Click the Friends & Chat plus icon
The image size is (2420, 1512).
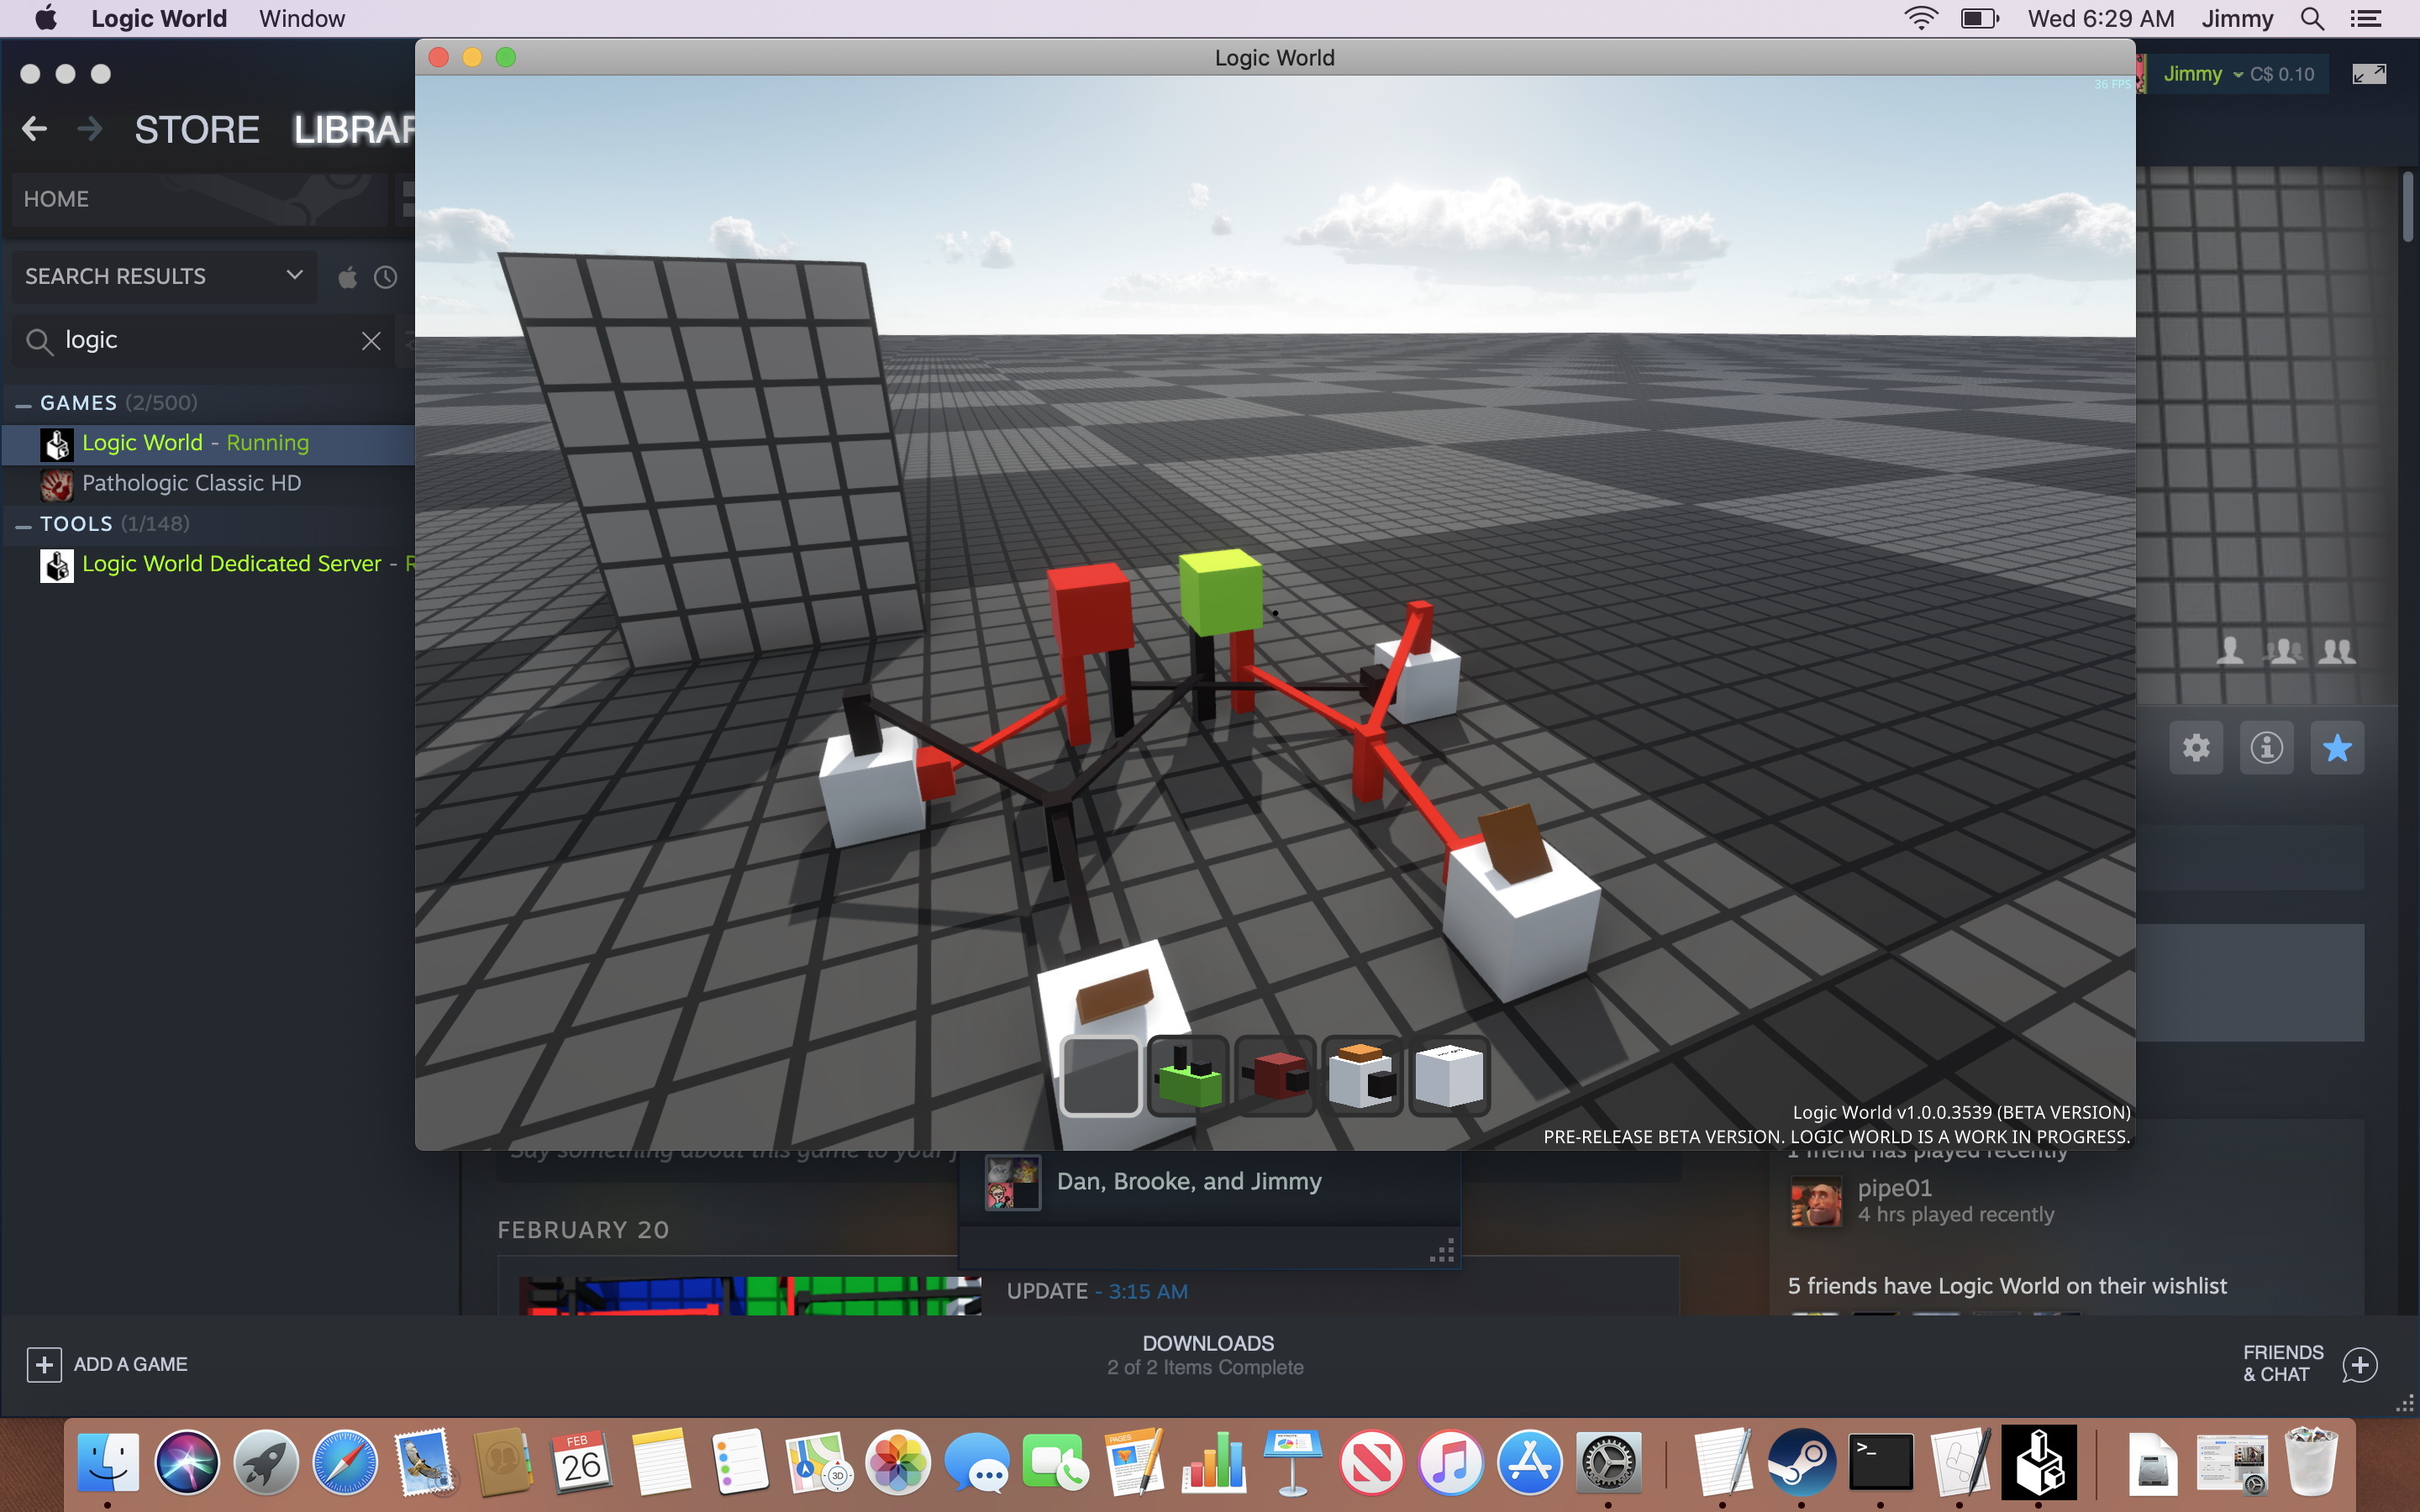coord(2360,1365)
